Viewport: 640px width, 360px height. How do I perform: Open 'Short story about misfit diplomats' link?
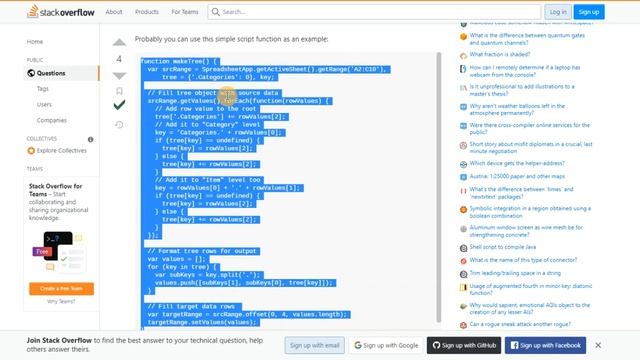tap(531, 148)
